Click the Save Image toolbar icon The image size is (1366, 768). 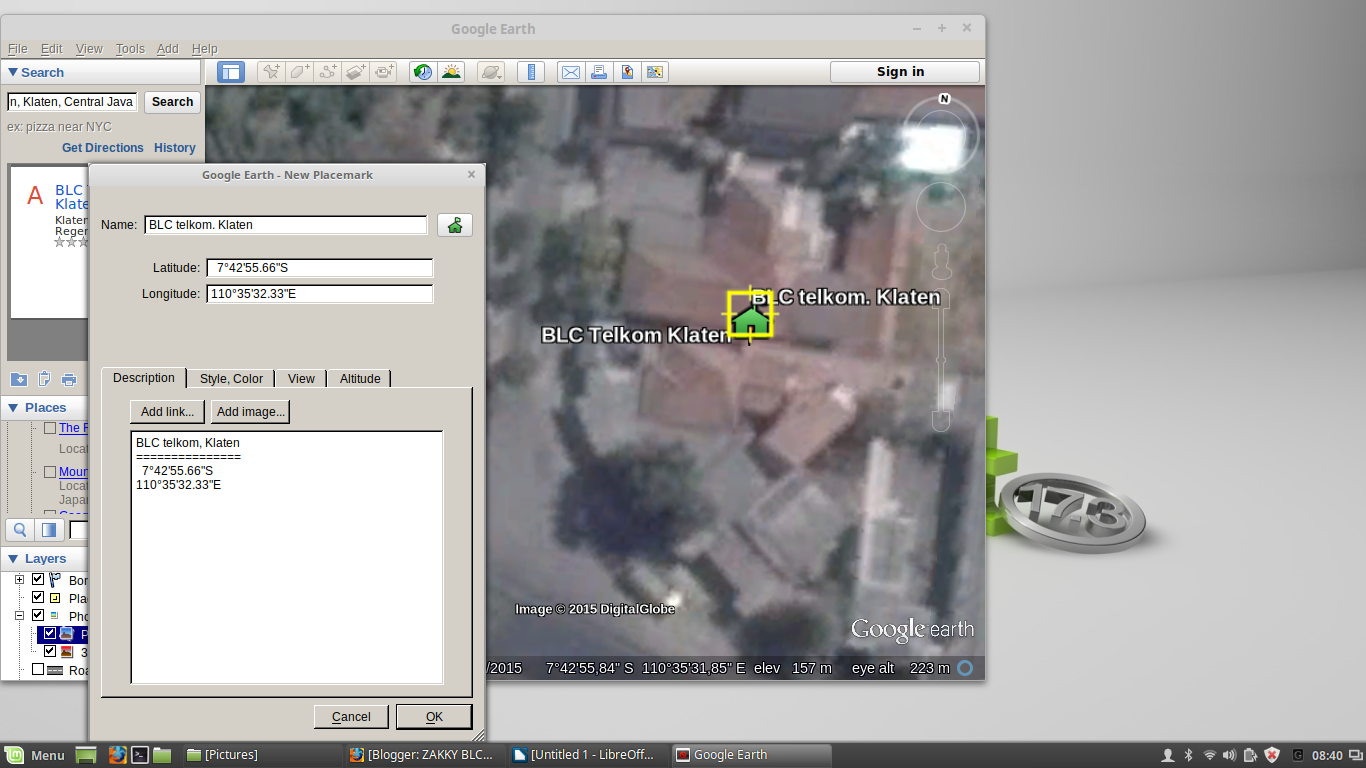click(627, 72)
